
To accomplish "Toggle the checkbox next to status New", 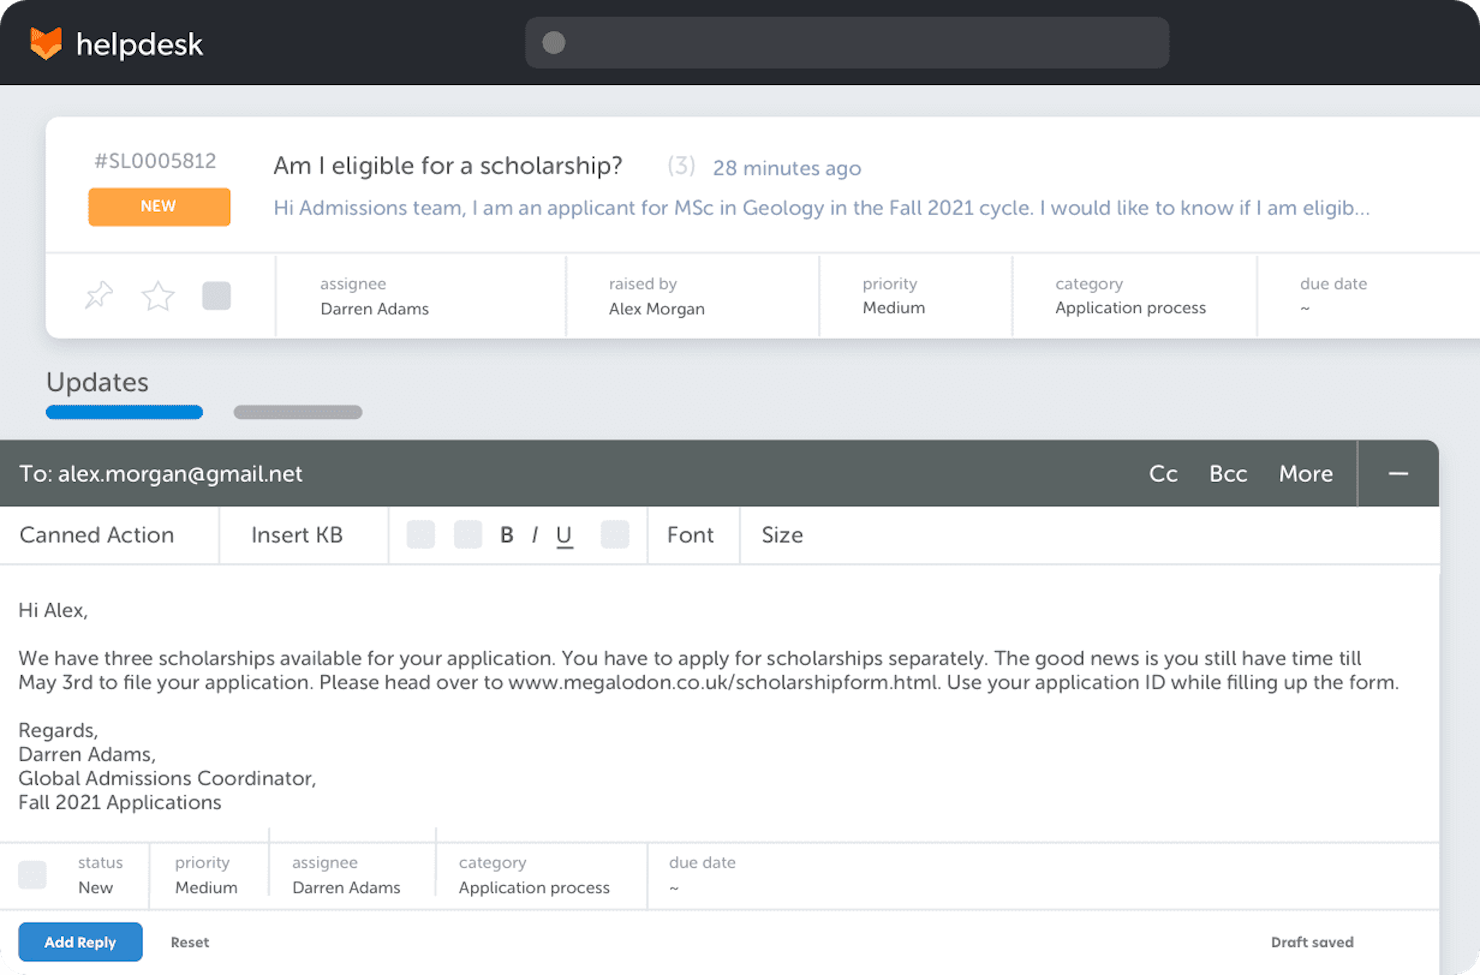I will pyautogui.click(x=32, y=875).
